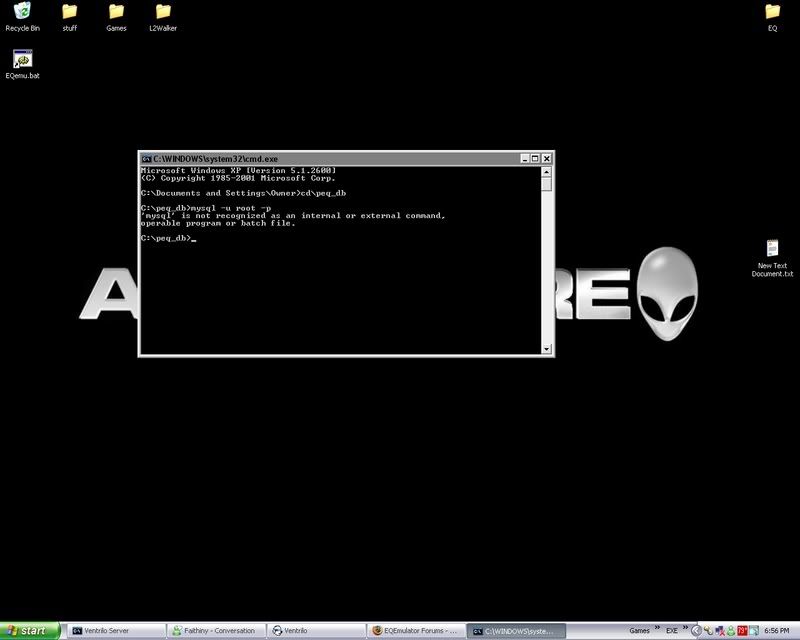Click the current C:\peq_db> prompt line
Viewport: 800px width, 640px height.
[x=168, y=238]
